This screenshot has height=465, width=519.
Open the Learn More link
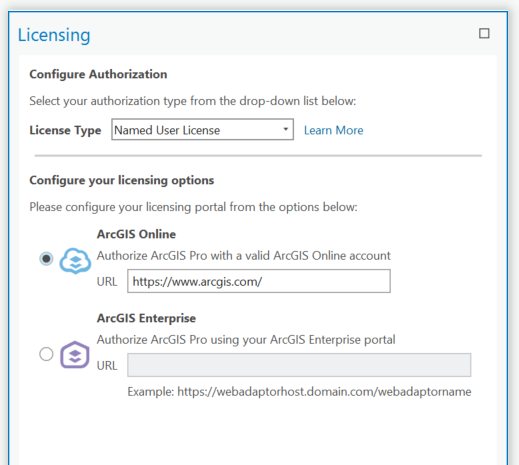[x=334, y=130]
